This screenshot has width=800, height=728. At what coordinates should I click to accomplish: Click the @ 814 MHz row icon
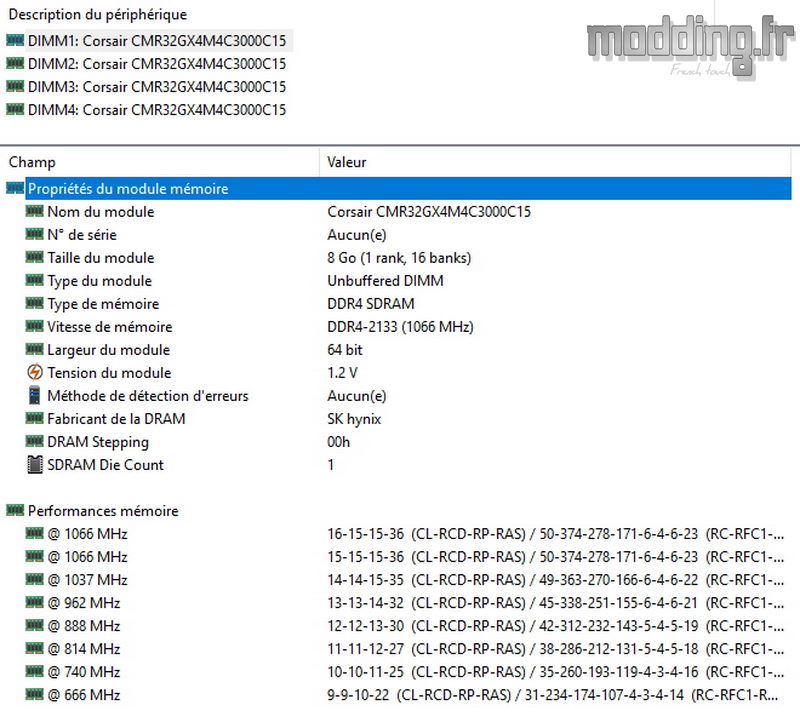tap(34, 648)
